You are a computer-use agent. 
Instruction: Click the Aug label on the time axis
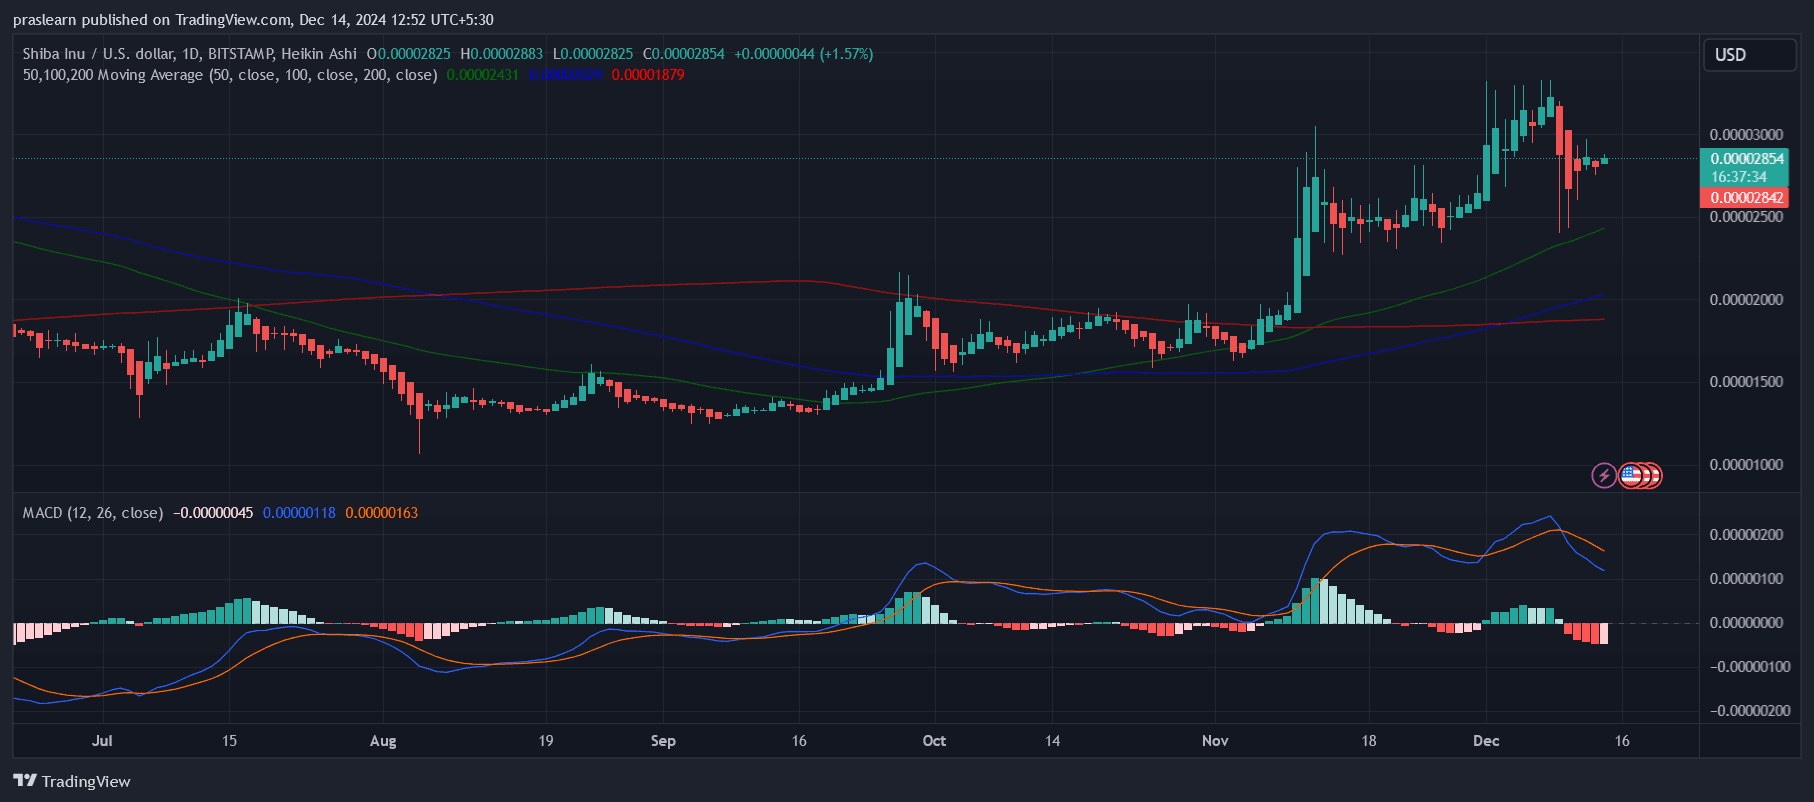tap(383, 741)
